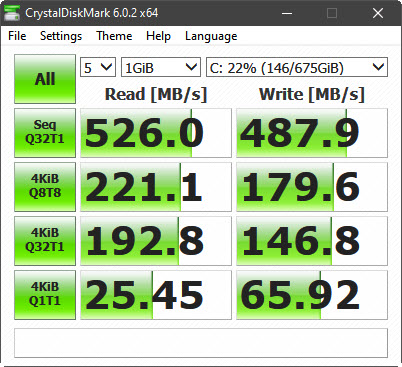Click the empty comment field at bottom
Screen dimensions: 402x367
click(201, 343)
